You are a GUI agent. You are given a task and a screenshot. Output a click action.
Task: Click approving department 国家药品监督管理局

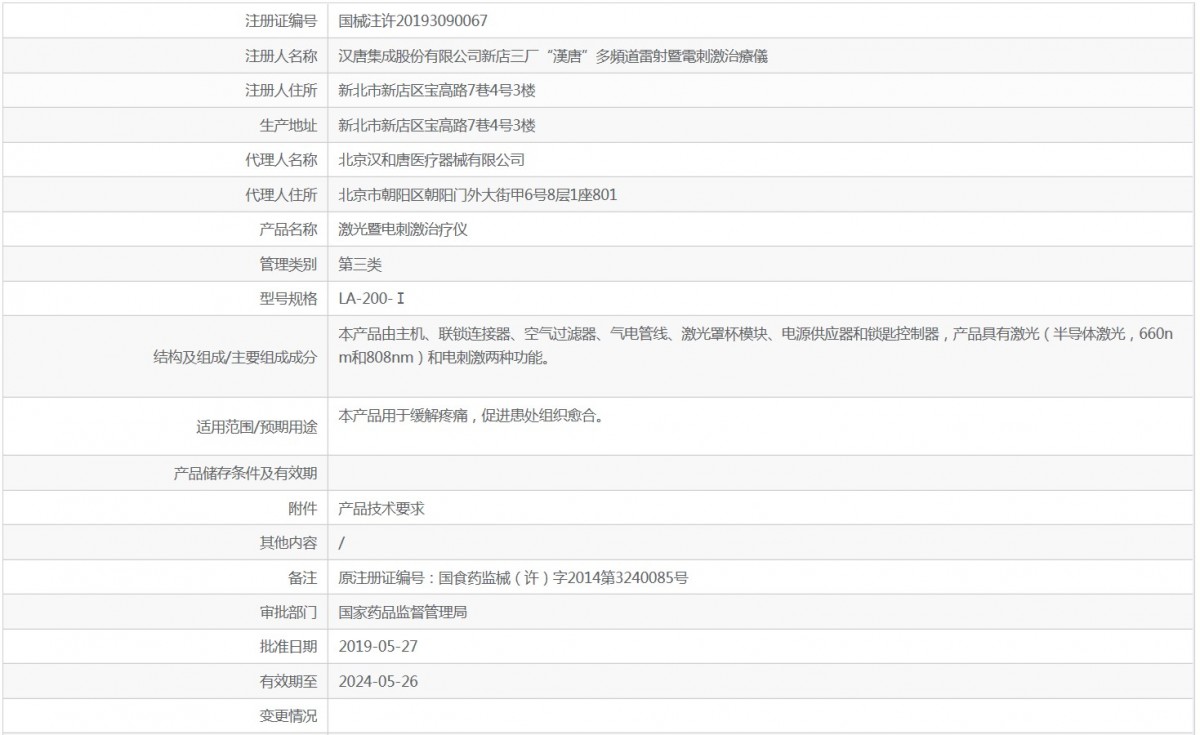[x=403, y=612]
